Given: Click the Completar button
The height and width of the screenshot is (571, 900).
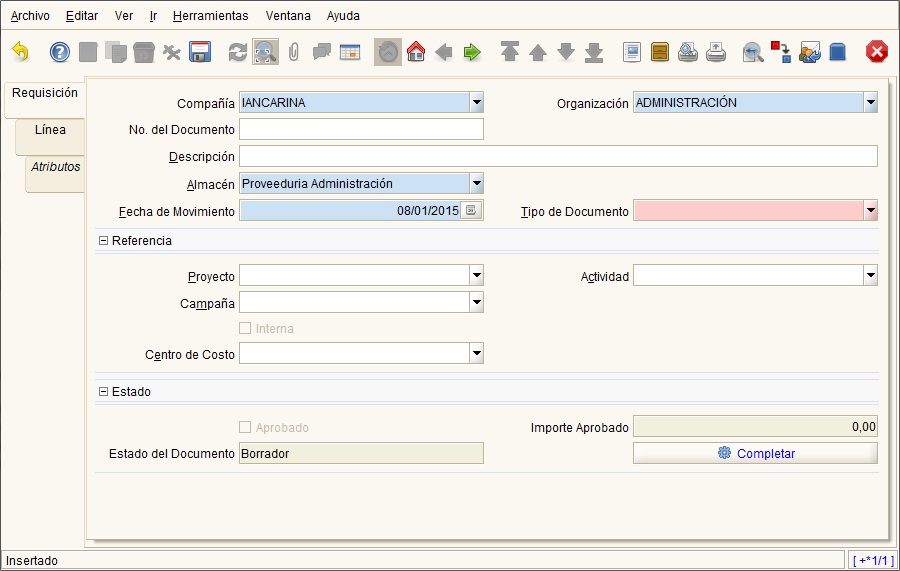Looking at the screenshot, I should click(x=755, y=453).
